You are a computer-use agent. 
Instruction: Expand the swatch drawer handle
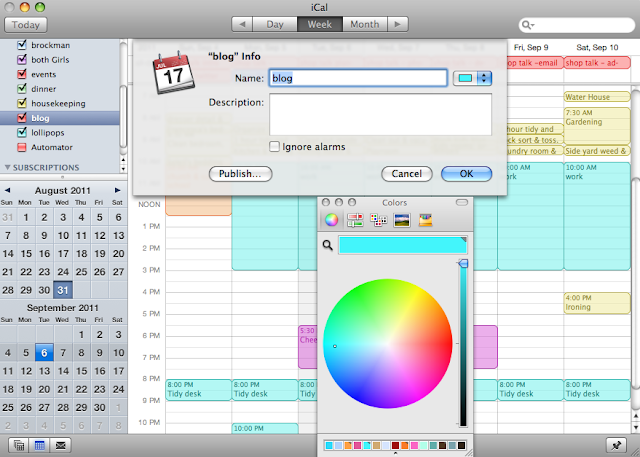click(x=395, y=453)
